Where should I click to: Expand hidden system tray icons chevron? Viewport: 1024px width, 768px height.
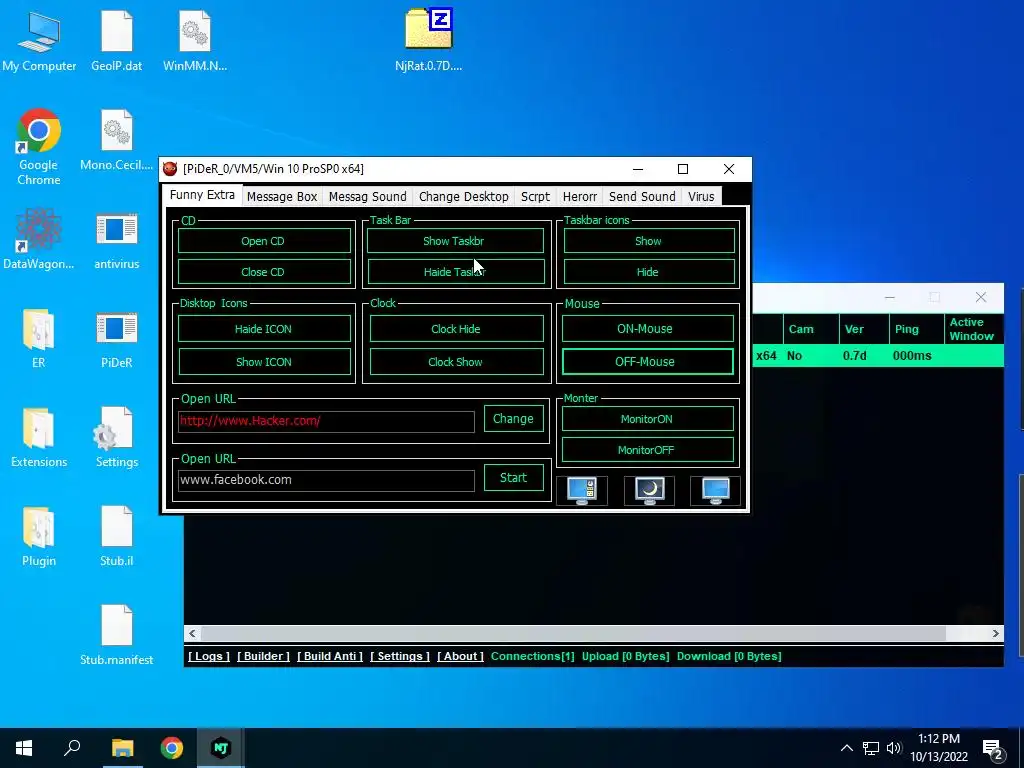[x=846, y=748]
